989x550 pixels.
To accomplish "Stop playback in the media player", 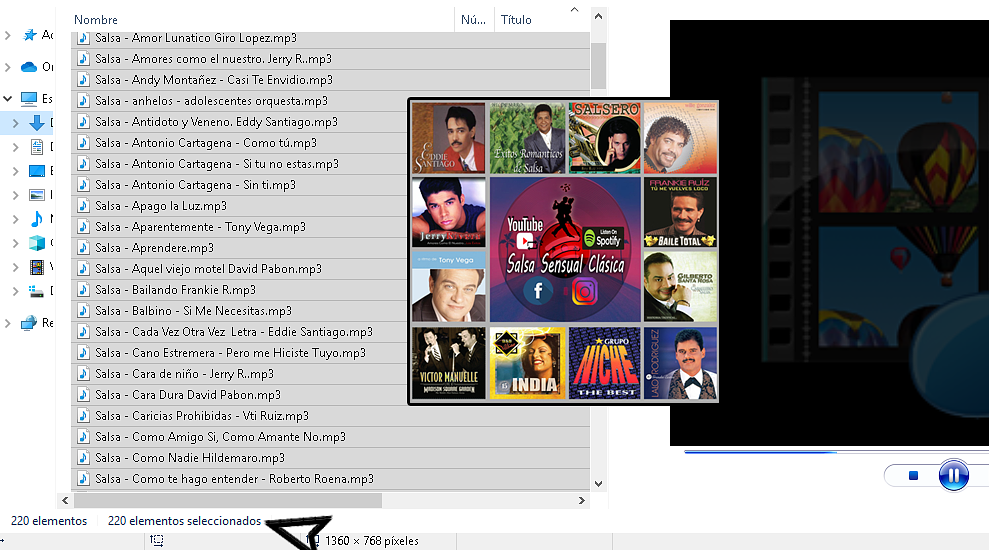I will [913, 476].
